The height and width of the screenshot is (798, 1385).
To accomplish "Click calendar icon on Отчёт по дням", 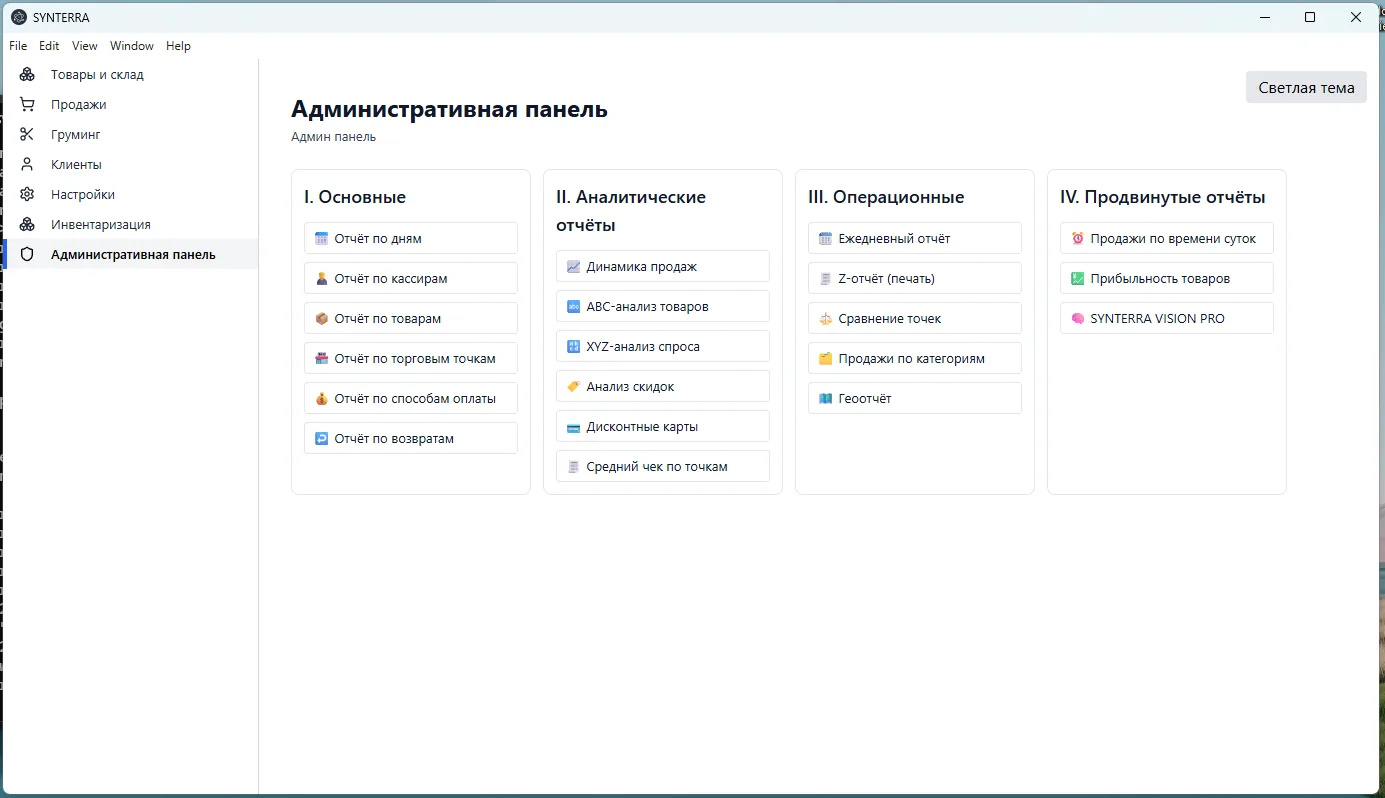I will coord(321,238).
